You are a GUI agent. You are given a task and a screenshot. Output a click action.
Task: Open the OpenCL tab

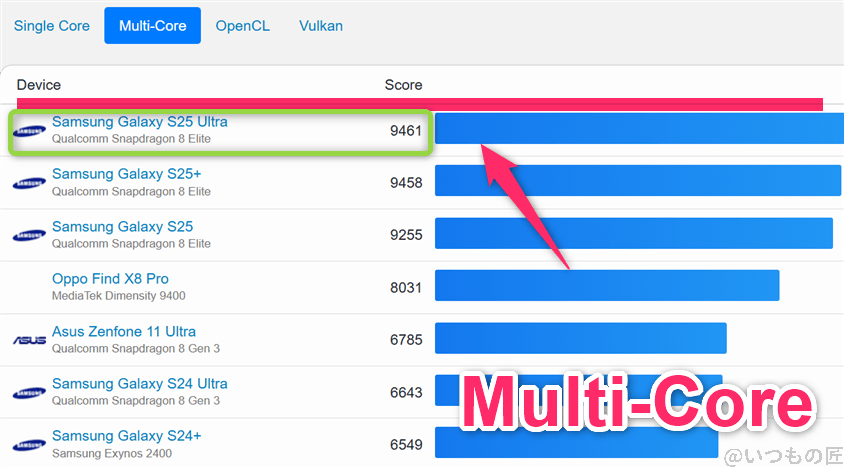click(242, 26)
